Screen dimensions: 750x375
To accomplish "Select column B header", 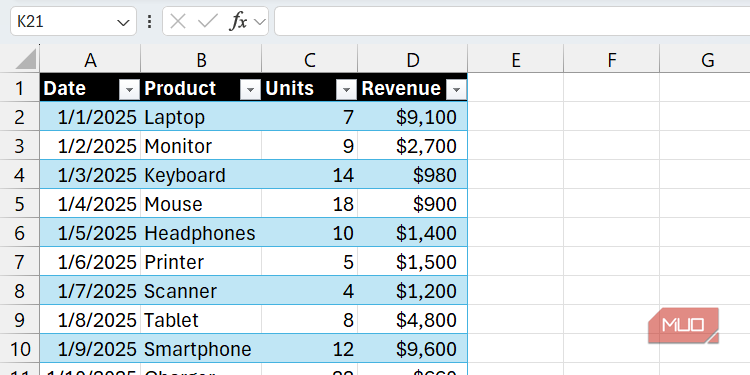I will coord(201,60).
